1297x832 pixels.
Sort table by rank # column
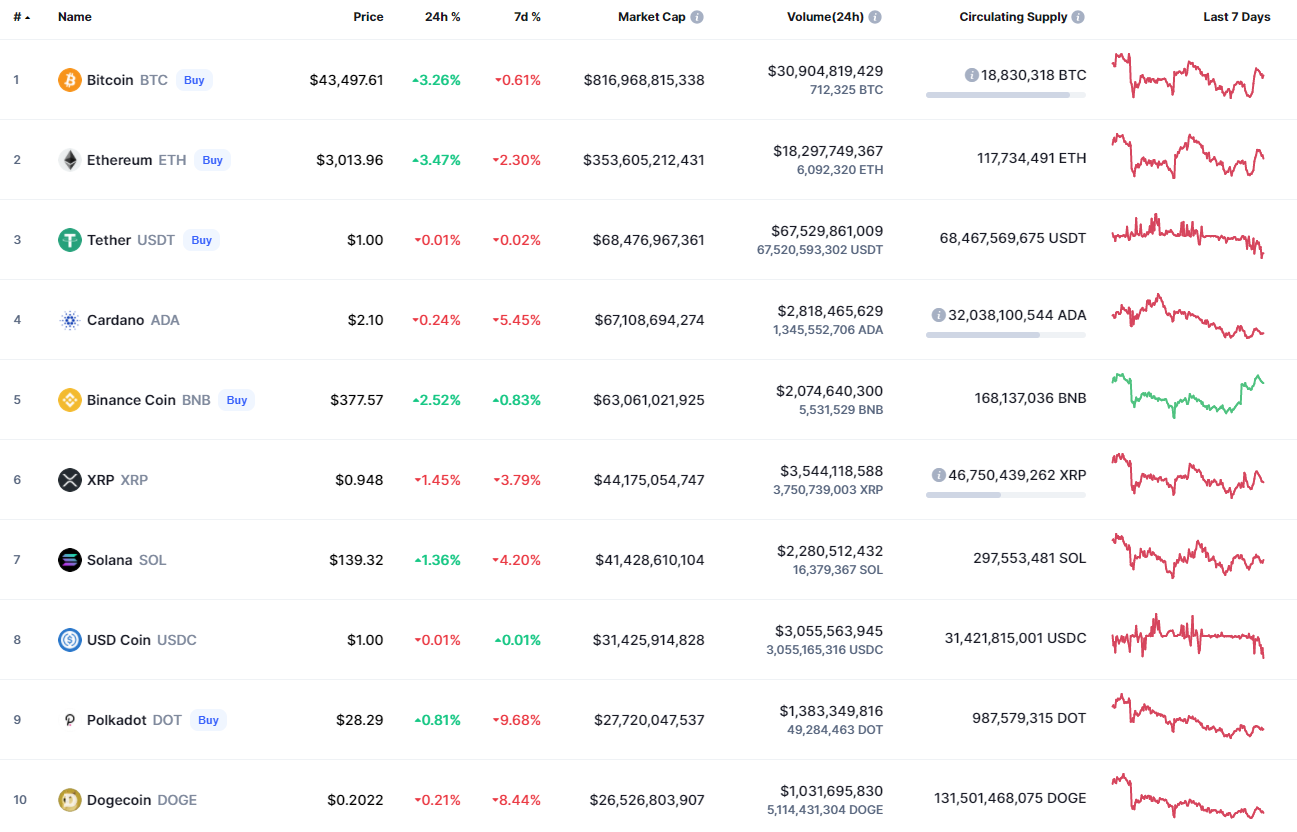coord(21,17)
